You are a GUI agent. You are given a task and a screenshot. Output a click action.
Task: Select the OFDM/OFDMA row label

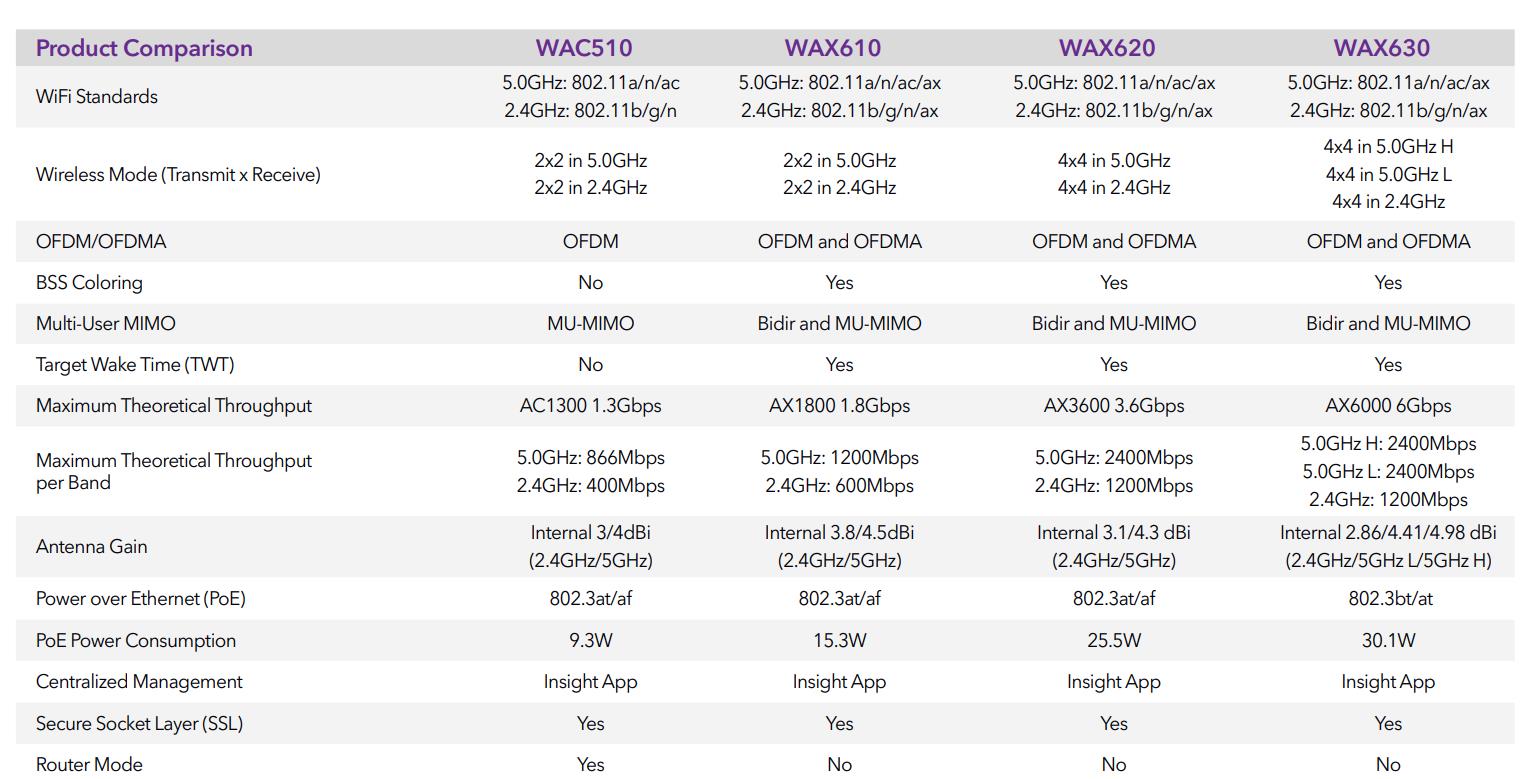coord(101,241)
